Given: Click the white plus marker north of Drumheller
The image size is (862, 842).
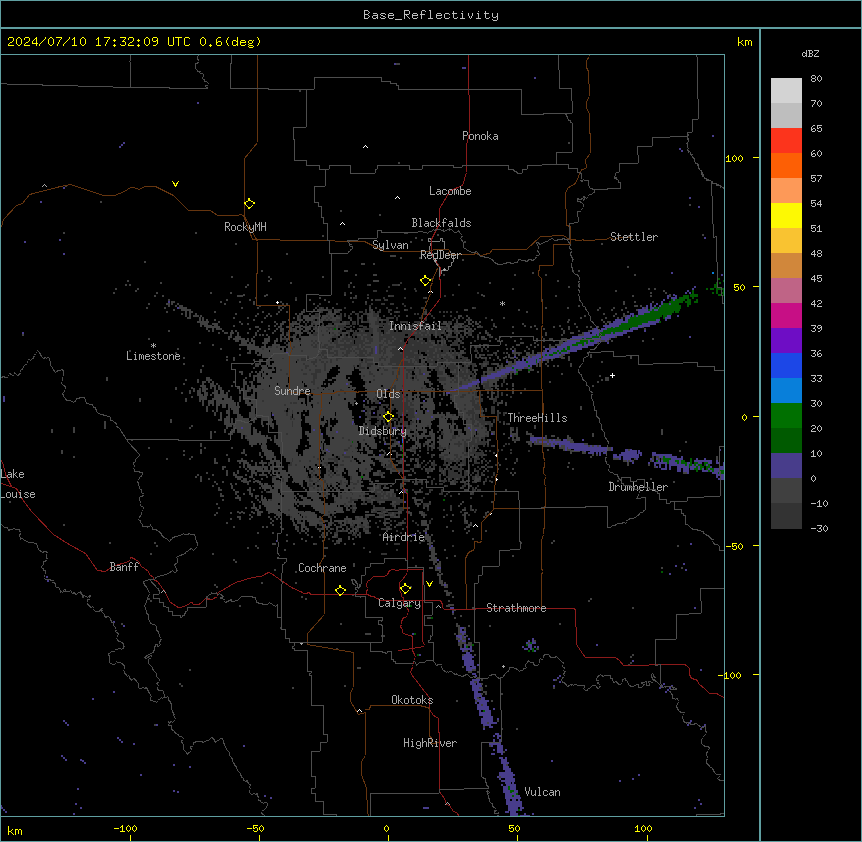Looking at the screenshot, I should pos(612,375).
